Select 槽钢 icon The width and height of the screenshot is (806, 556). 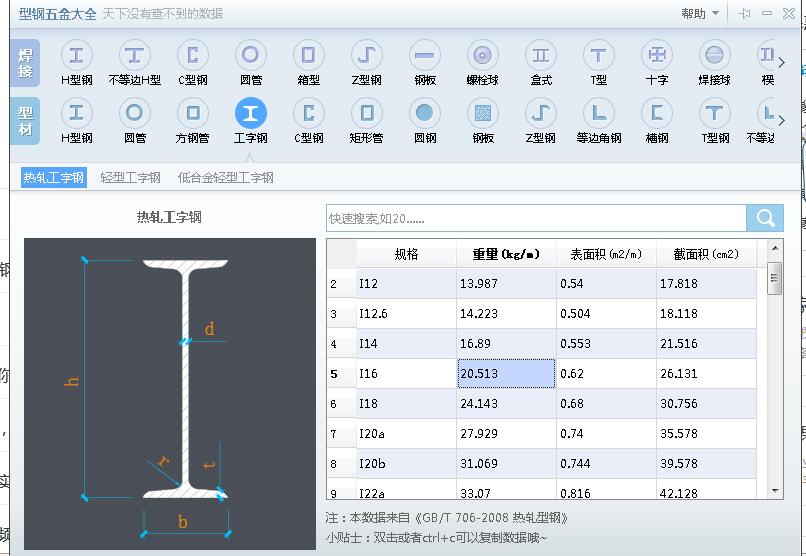pos(657,113)
